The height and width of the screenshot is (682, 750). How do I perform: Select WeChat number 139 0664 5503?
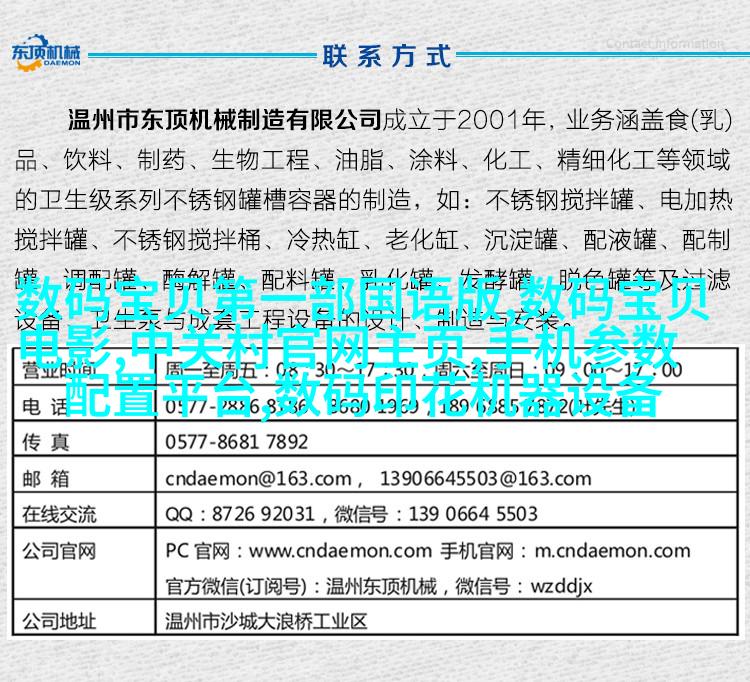[473, 514]
